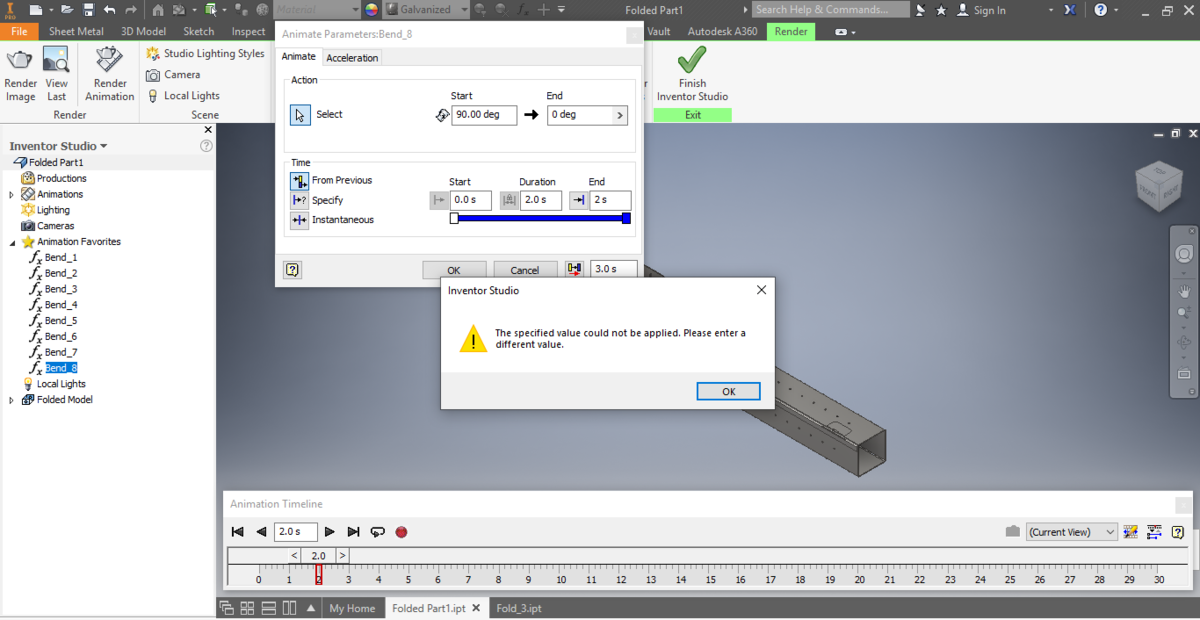The image size is (1200, 620).
Task: Close the Inventor Studio warning dialog with X
Action: 761,290
